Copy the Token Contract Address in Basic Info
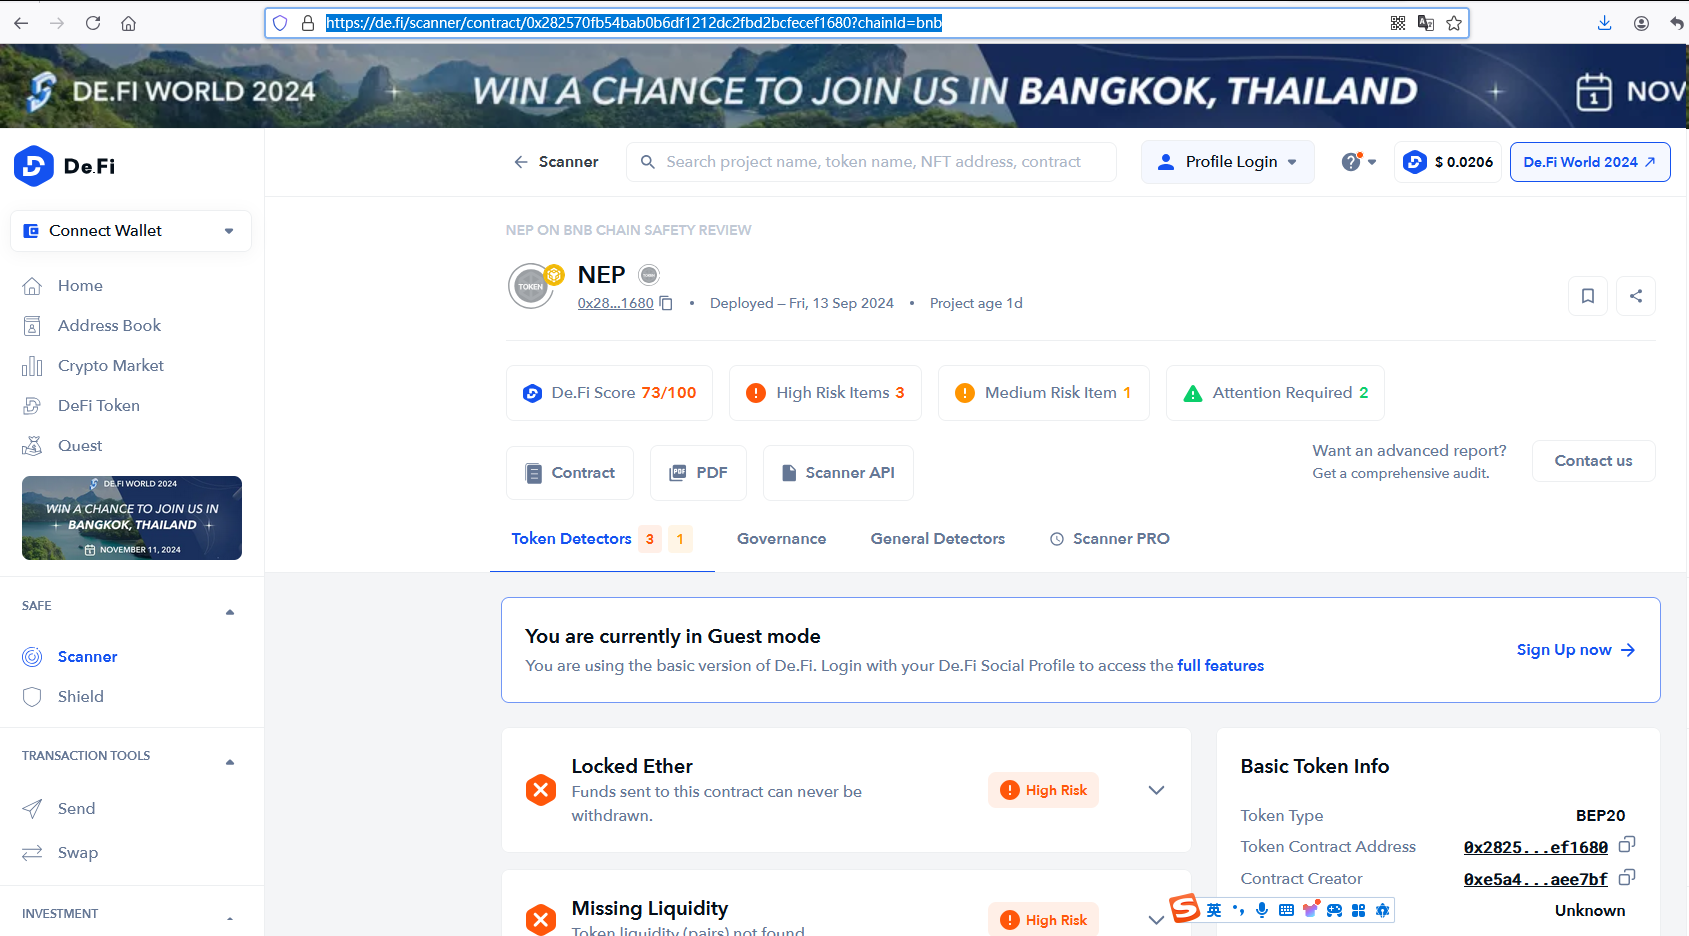This screenshot has width=1689, height=936. click(x=1627, y=845)
